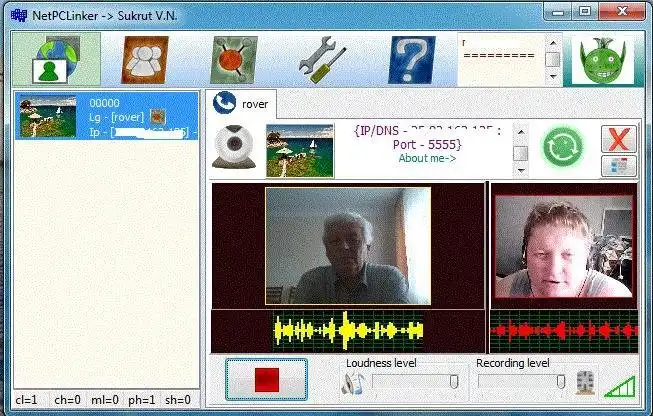Click the cl=1 status bar entry
Viewport: 653px width, 416px height.
27,400
